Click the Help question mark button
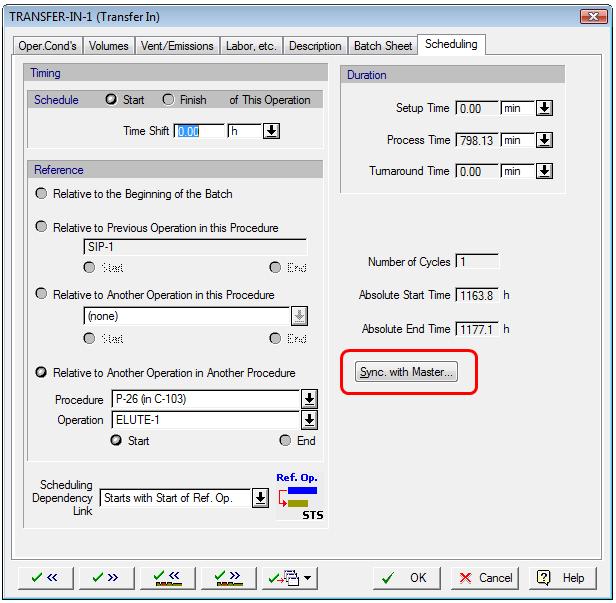The height and width of the screenshot is (603, 616). pyautogui.click(x=561, y=578)
